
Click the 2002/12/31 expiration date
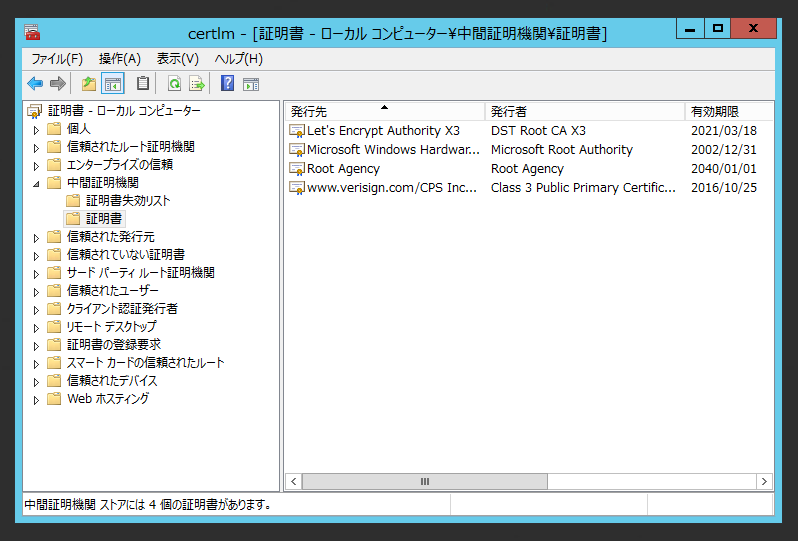[724, 150]
